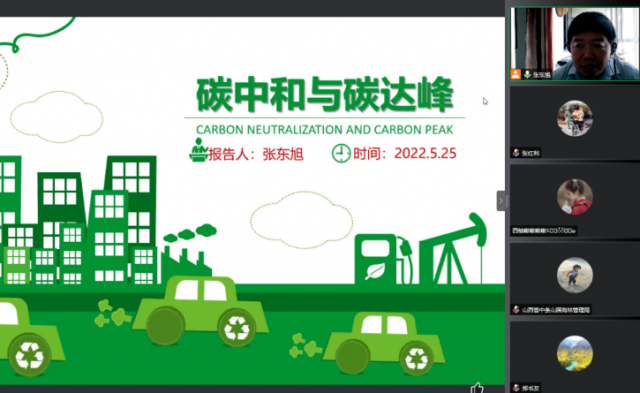Click 张红利's muted microphone icon
This screenshot has height=393, width=640.
(516, 153)
